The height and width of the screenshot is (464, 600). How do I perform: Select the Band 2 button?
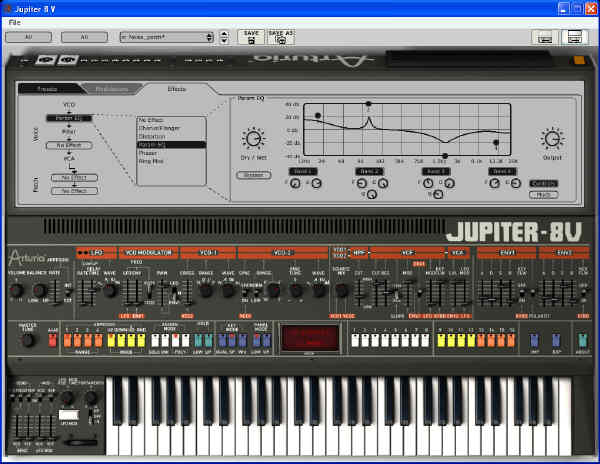pos(369,171)
